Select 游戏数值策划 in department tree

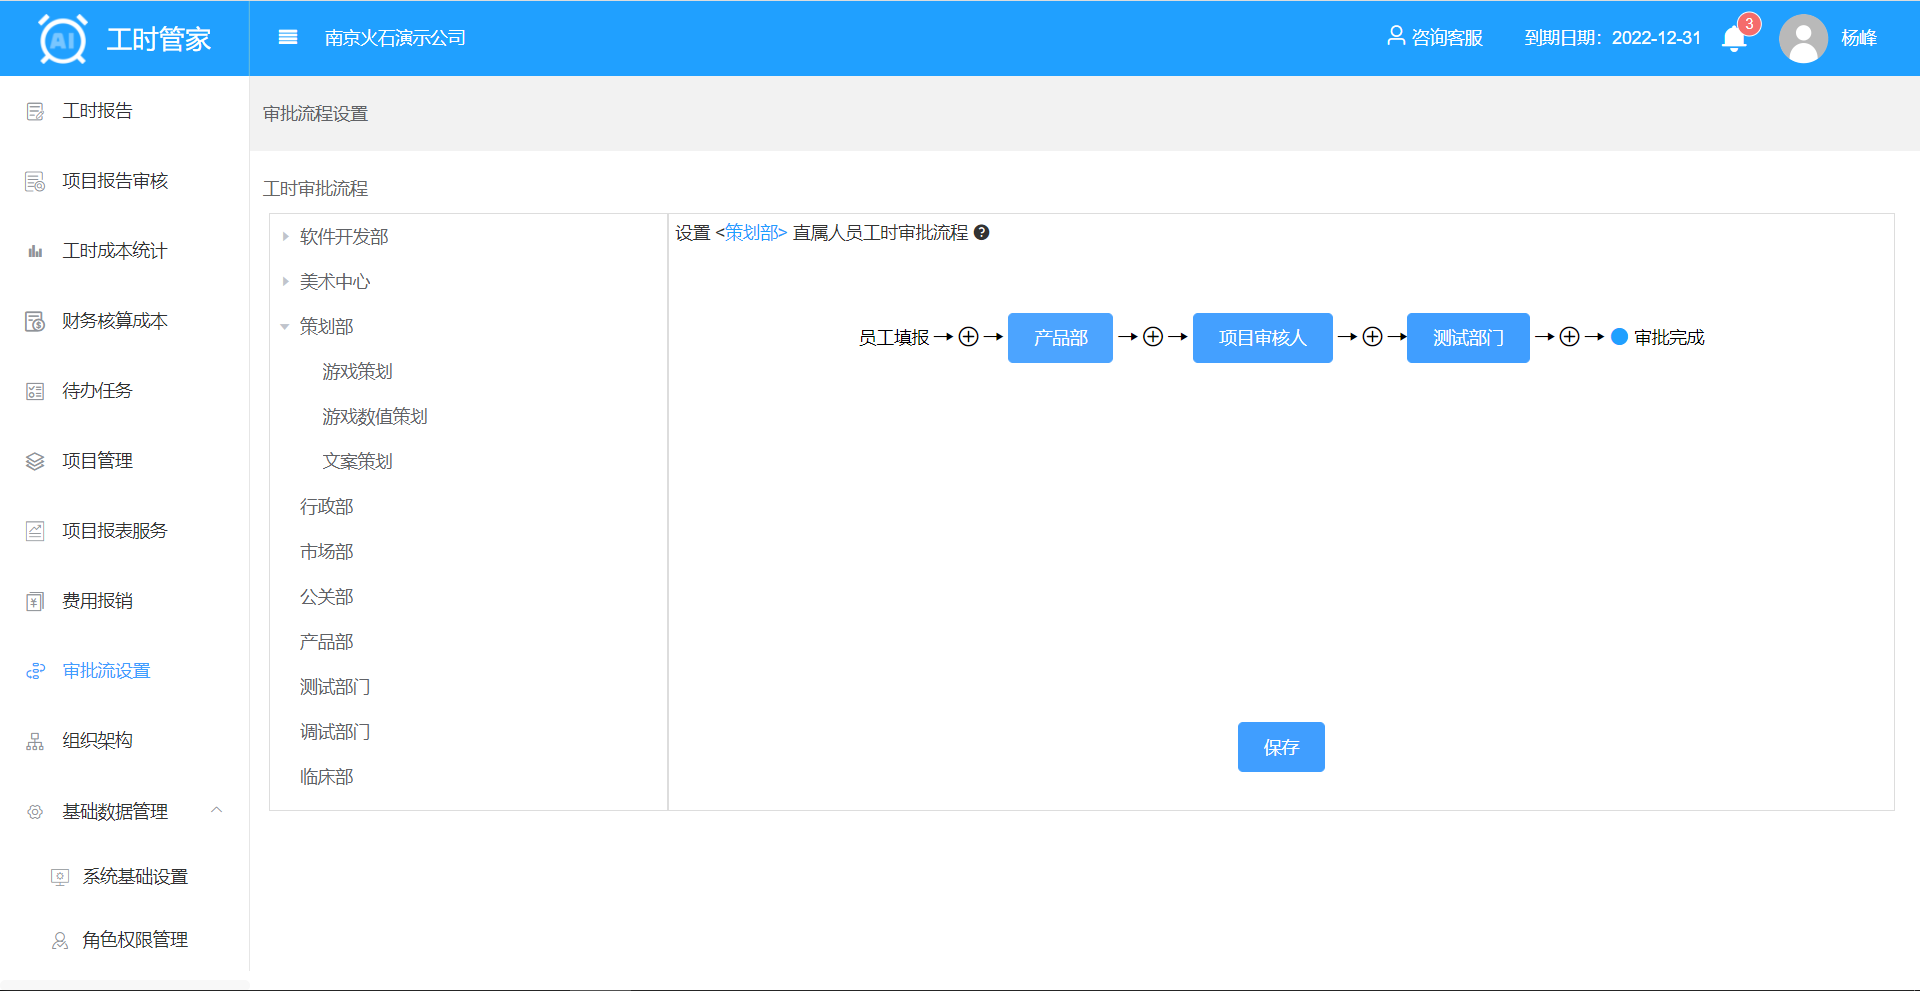[x=374, y=417]
